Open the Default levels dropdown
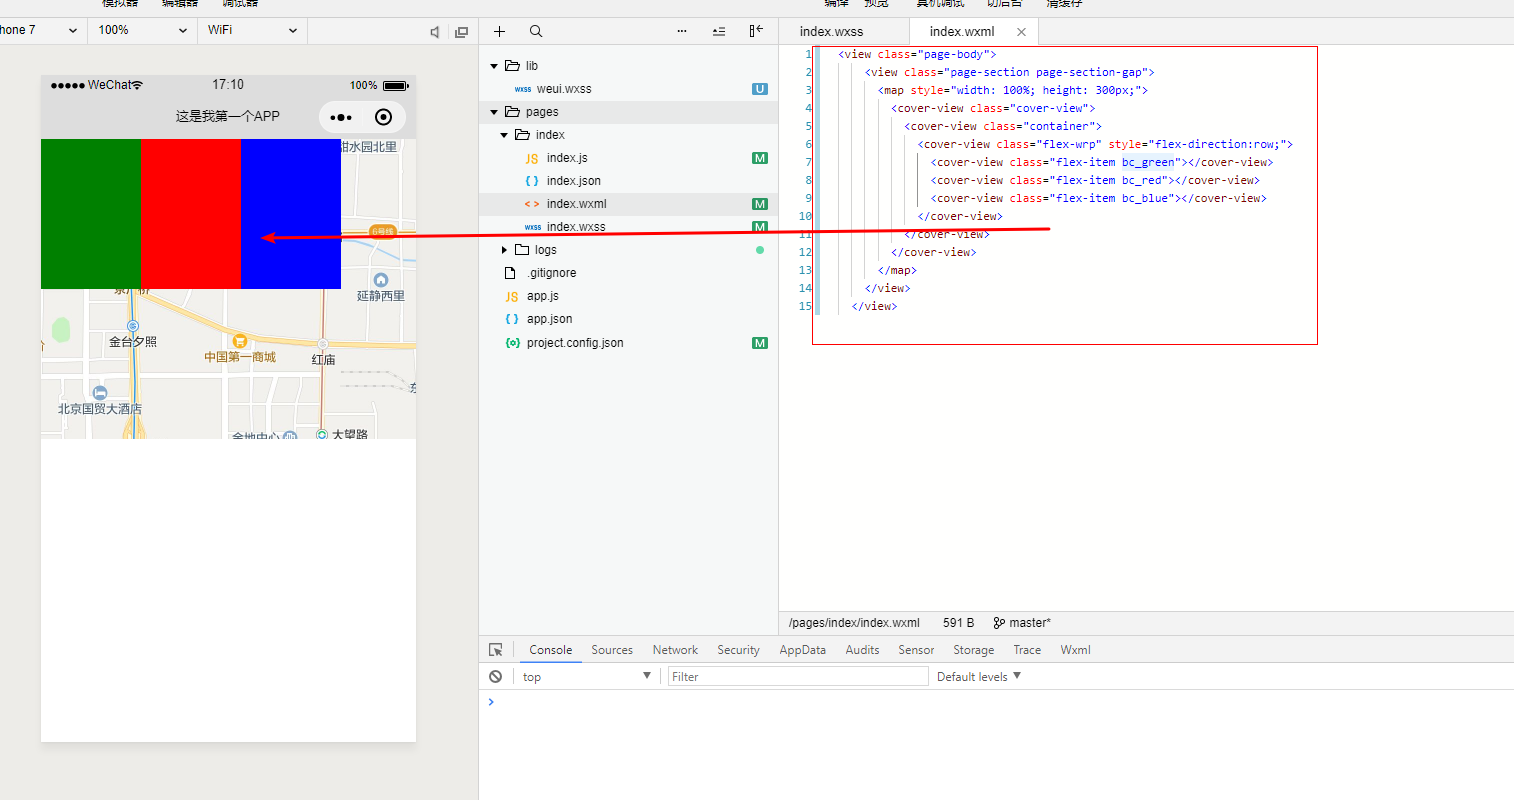This screenshot has width=1514, height=800. 978,677
